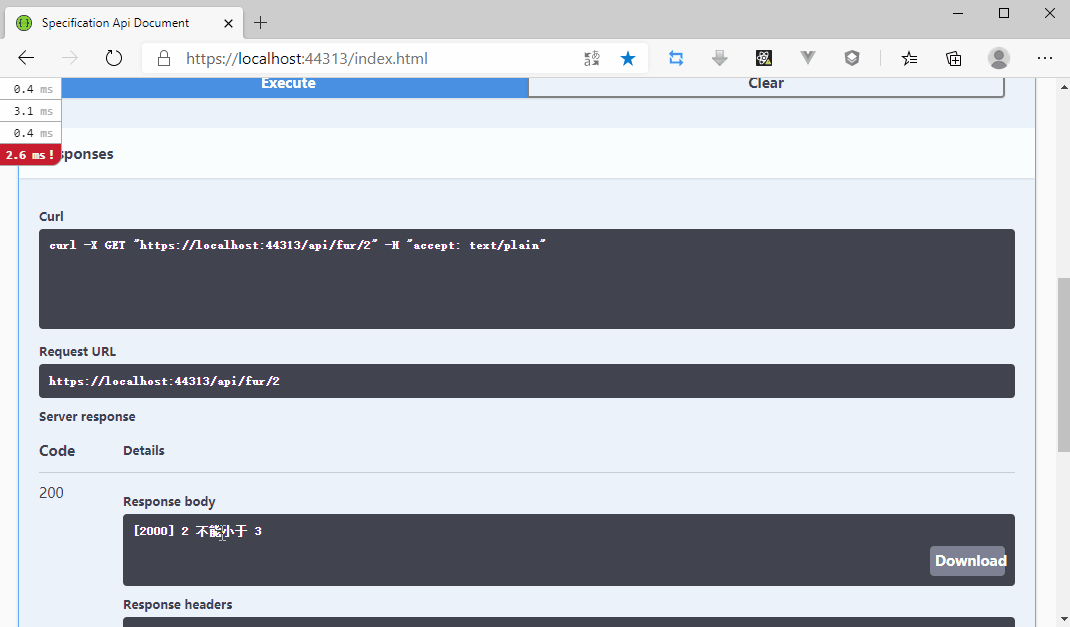Image resolution: width=1070 pixels, height=627 pixels.
Task: Refresh the current page
Action: [114, 58]
